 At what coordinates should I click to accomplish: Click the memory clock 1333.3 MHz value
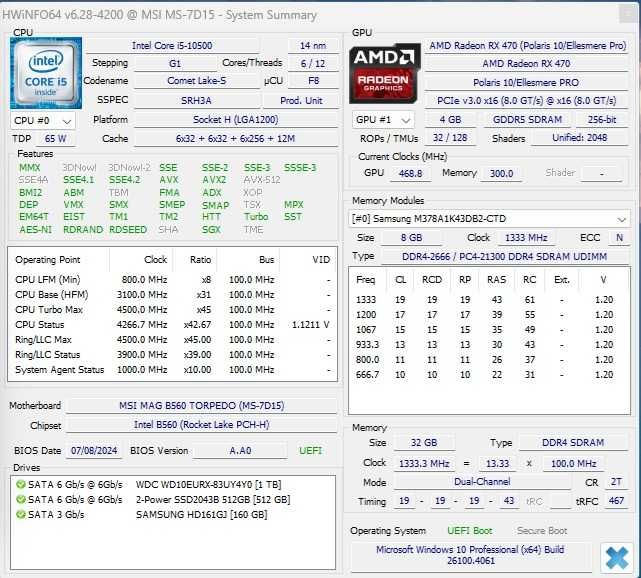[x=424, y=464]
